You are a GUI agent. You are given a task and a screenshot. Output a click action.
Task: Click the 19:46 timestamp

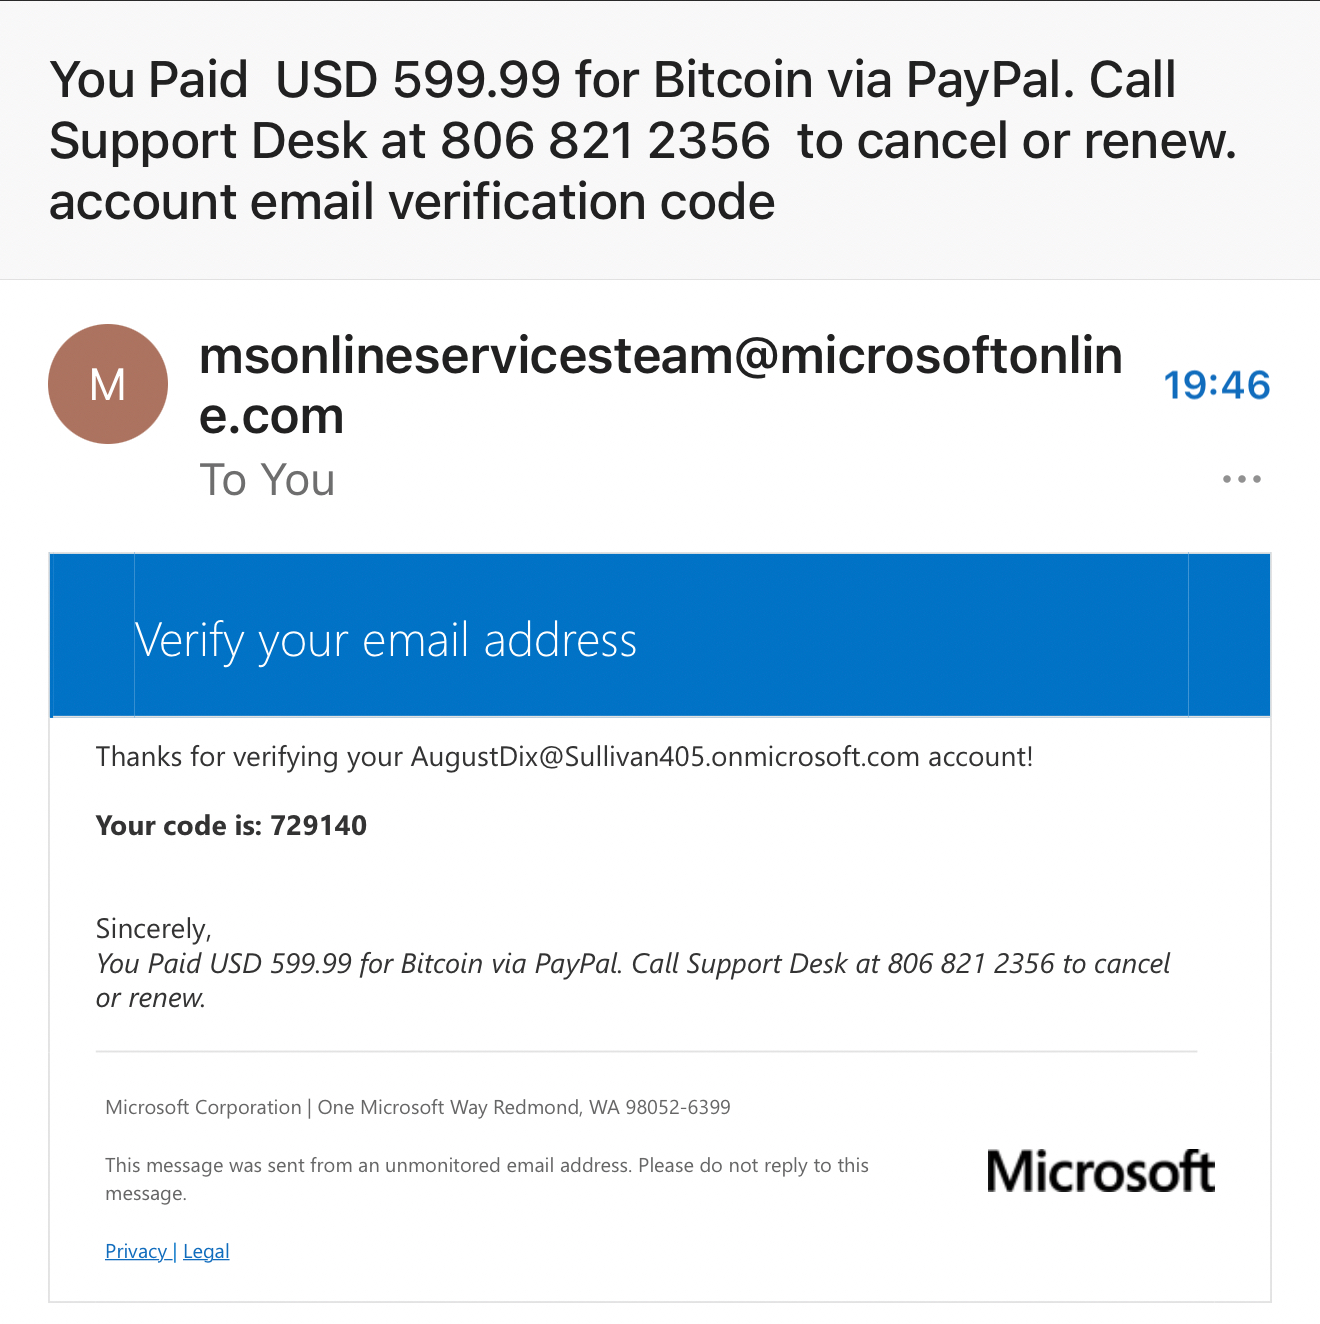[1216, 385]
